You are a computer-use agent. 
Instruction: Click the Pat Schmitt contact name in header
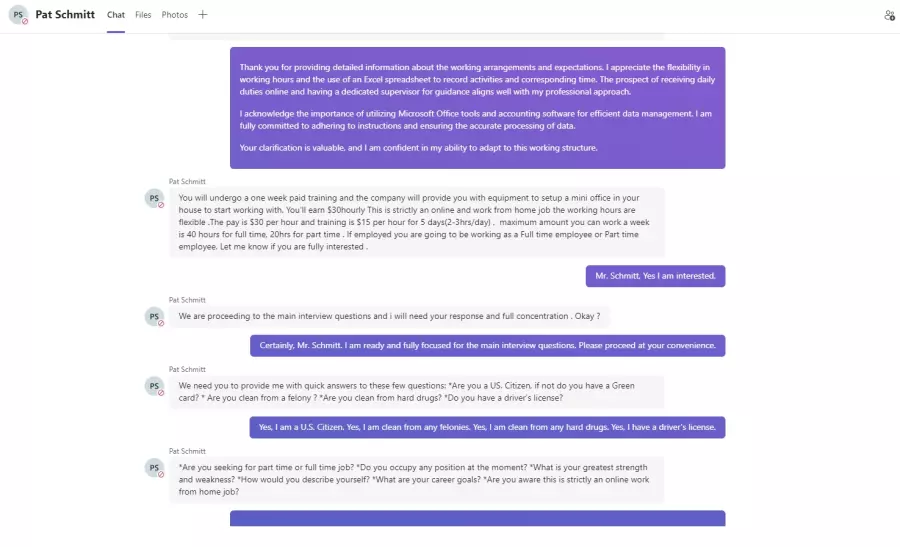65,14
